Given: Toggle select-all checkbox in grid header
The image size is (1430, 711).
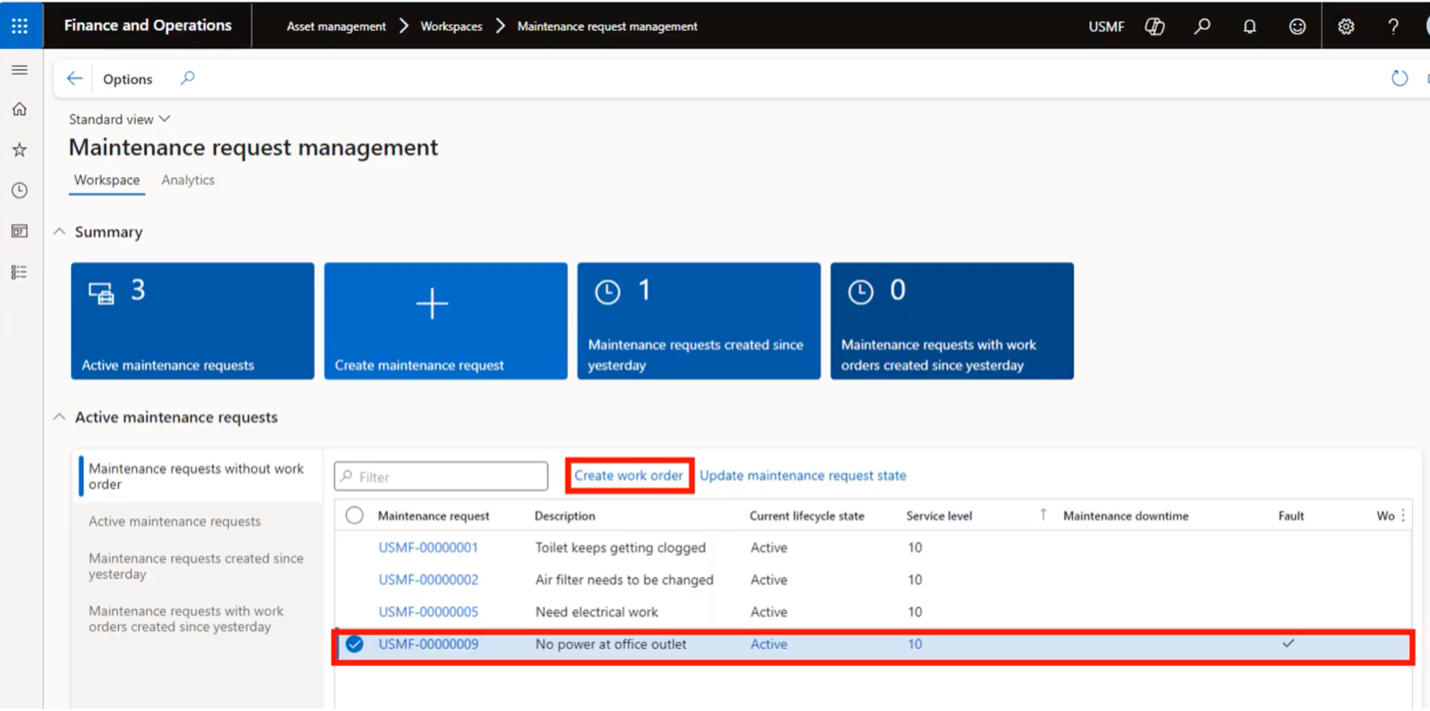Looking at the screenshot, I should pos(354,516).
